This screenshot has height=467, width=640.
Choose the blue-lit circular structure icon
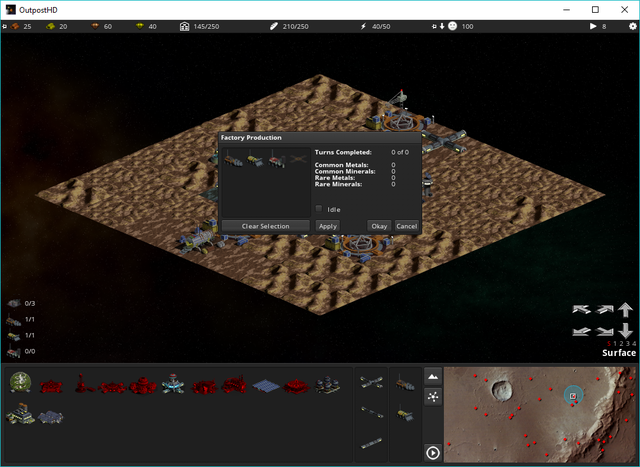point(173,384)
